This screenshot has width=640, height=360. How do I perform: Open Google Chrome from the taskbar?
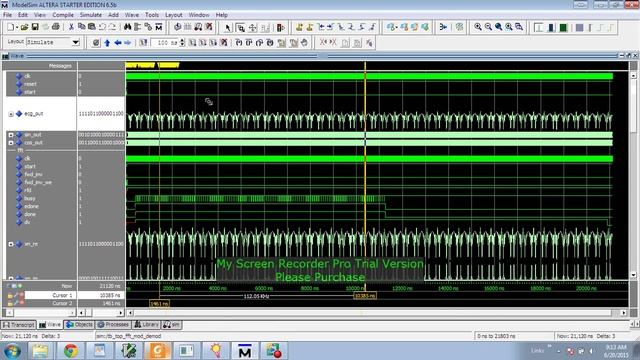[x=70, y=351]
